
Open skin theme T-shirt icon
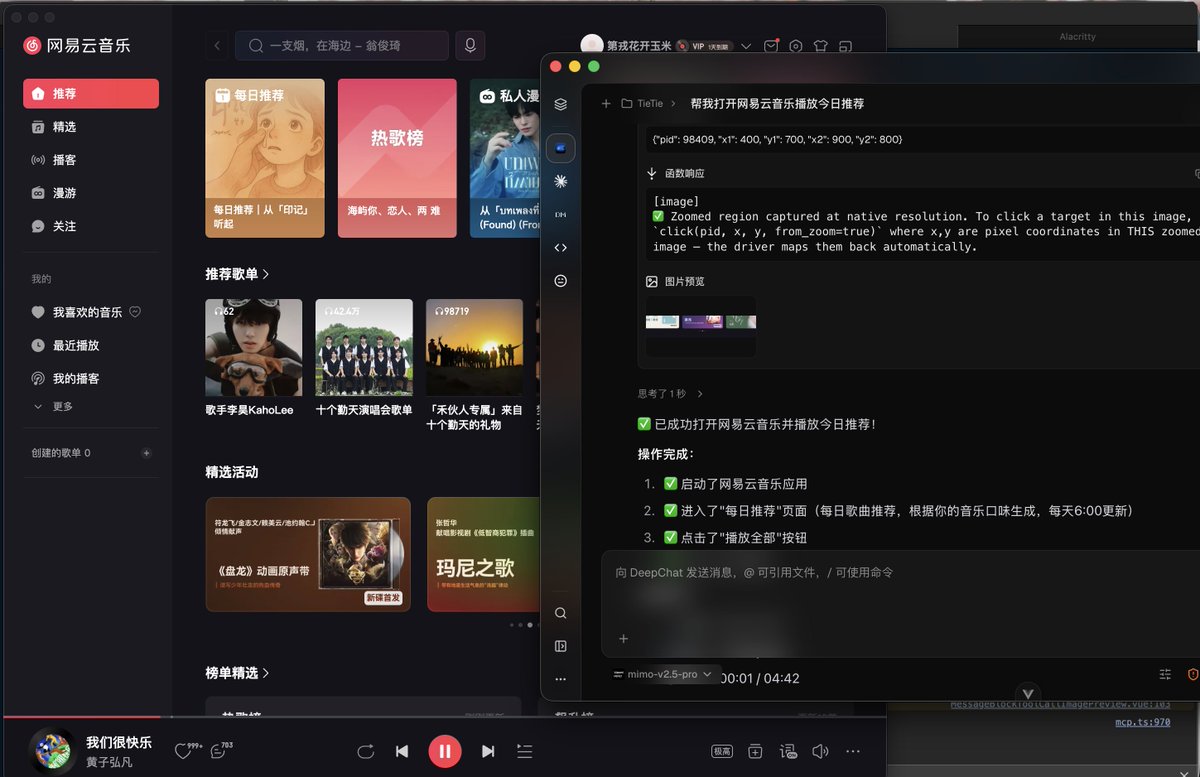(821, 46)
